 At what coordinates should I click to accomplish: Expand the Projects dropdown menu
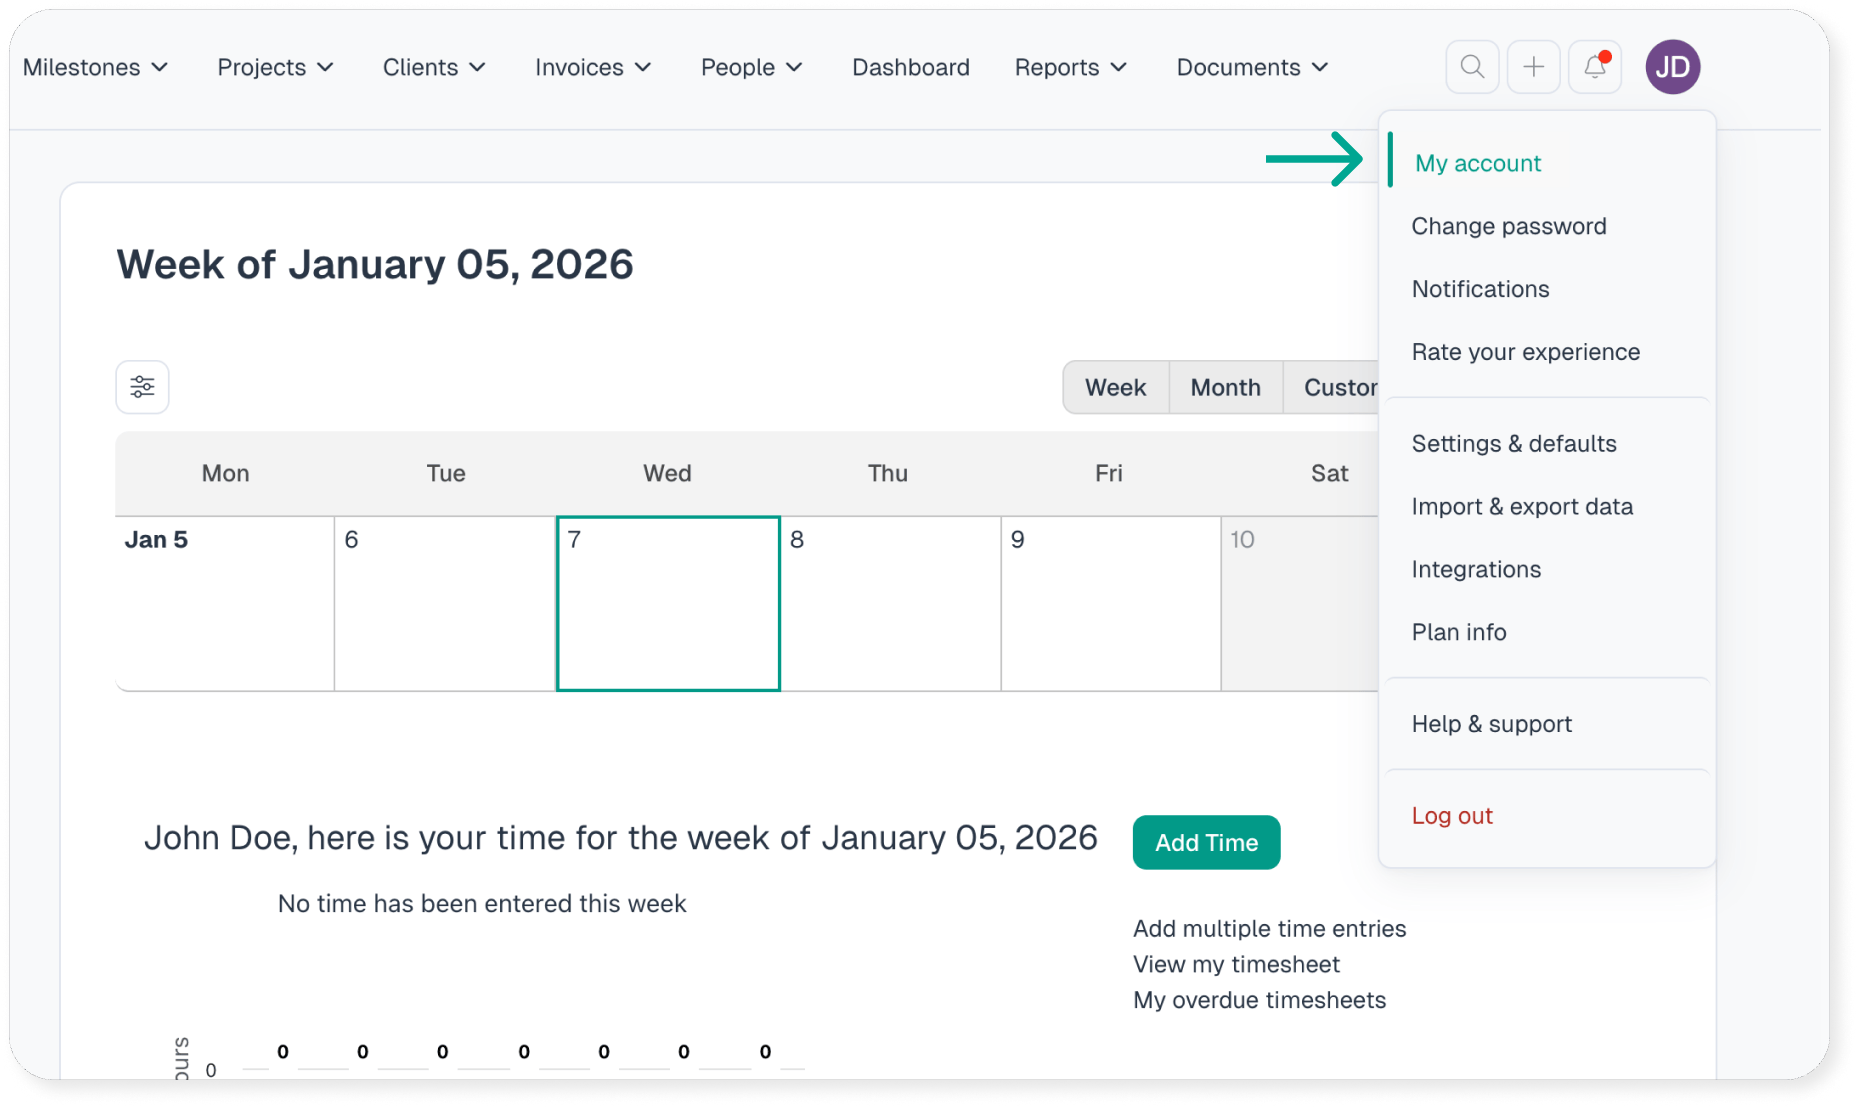point(275,67)
